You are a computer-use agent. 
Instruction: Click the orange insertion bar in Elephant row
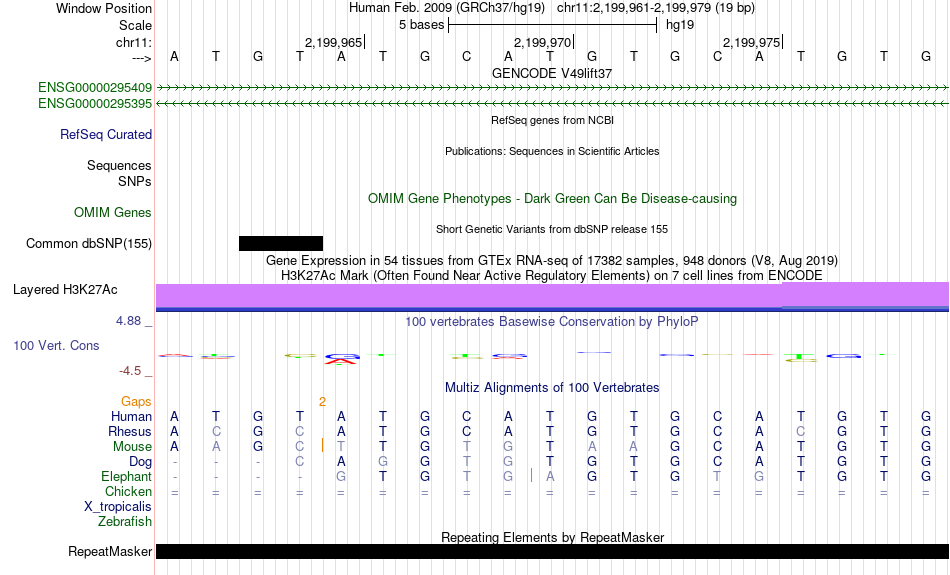531,476
